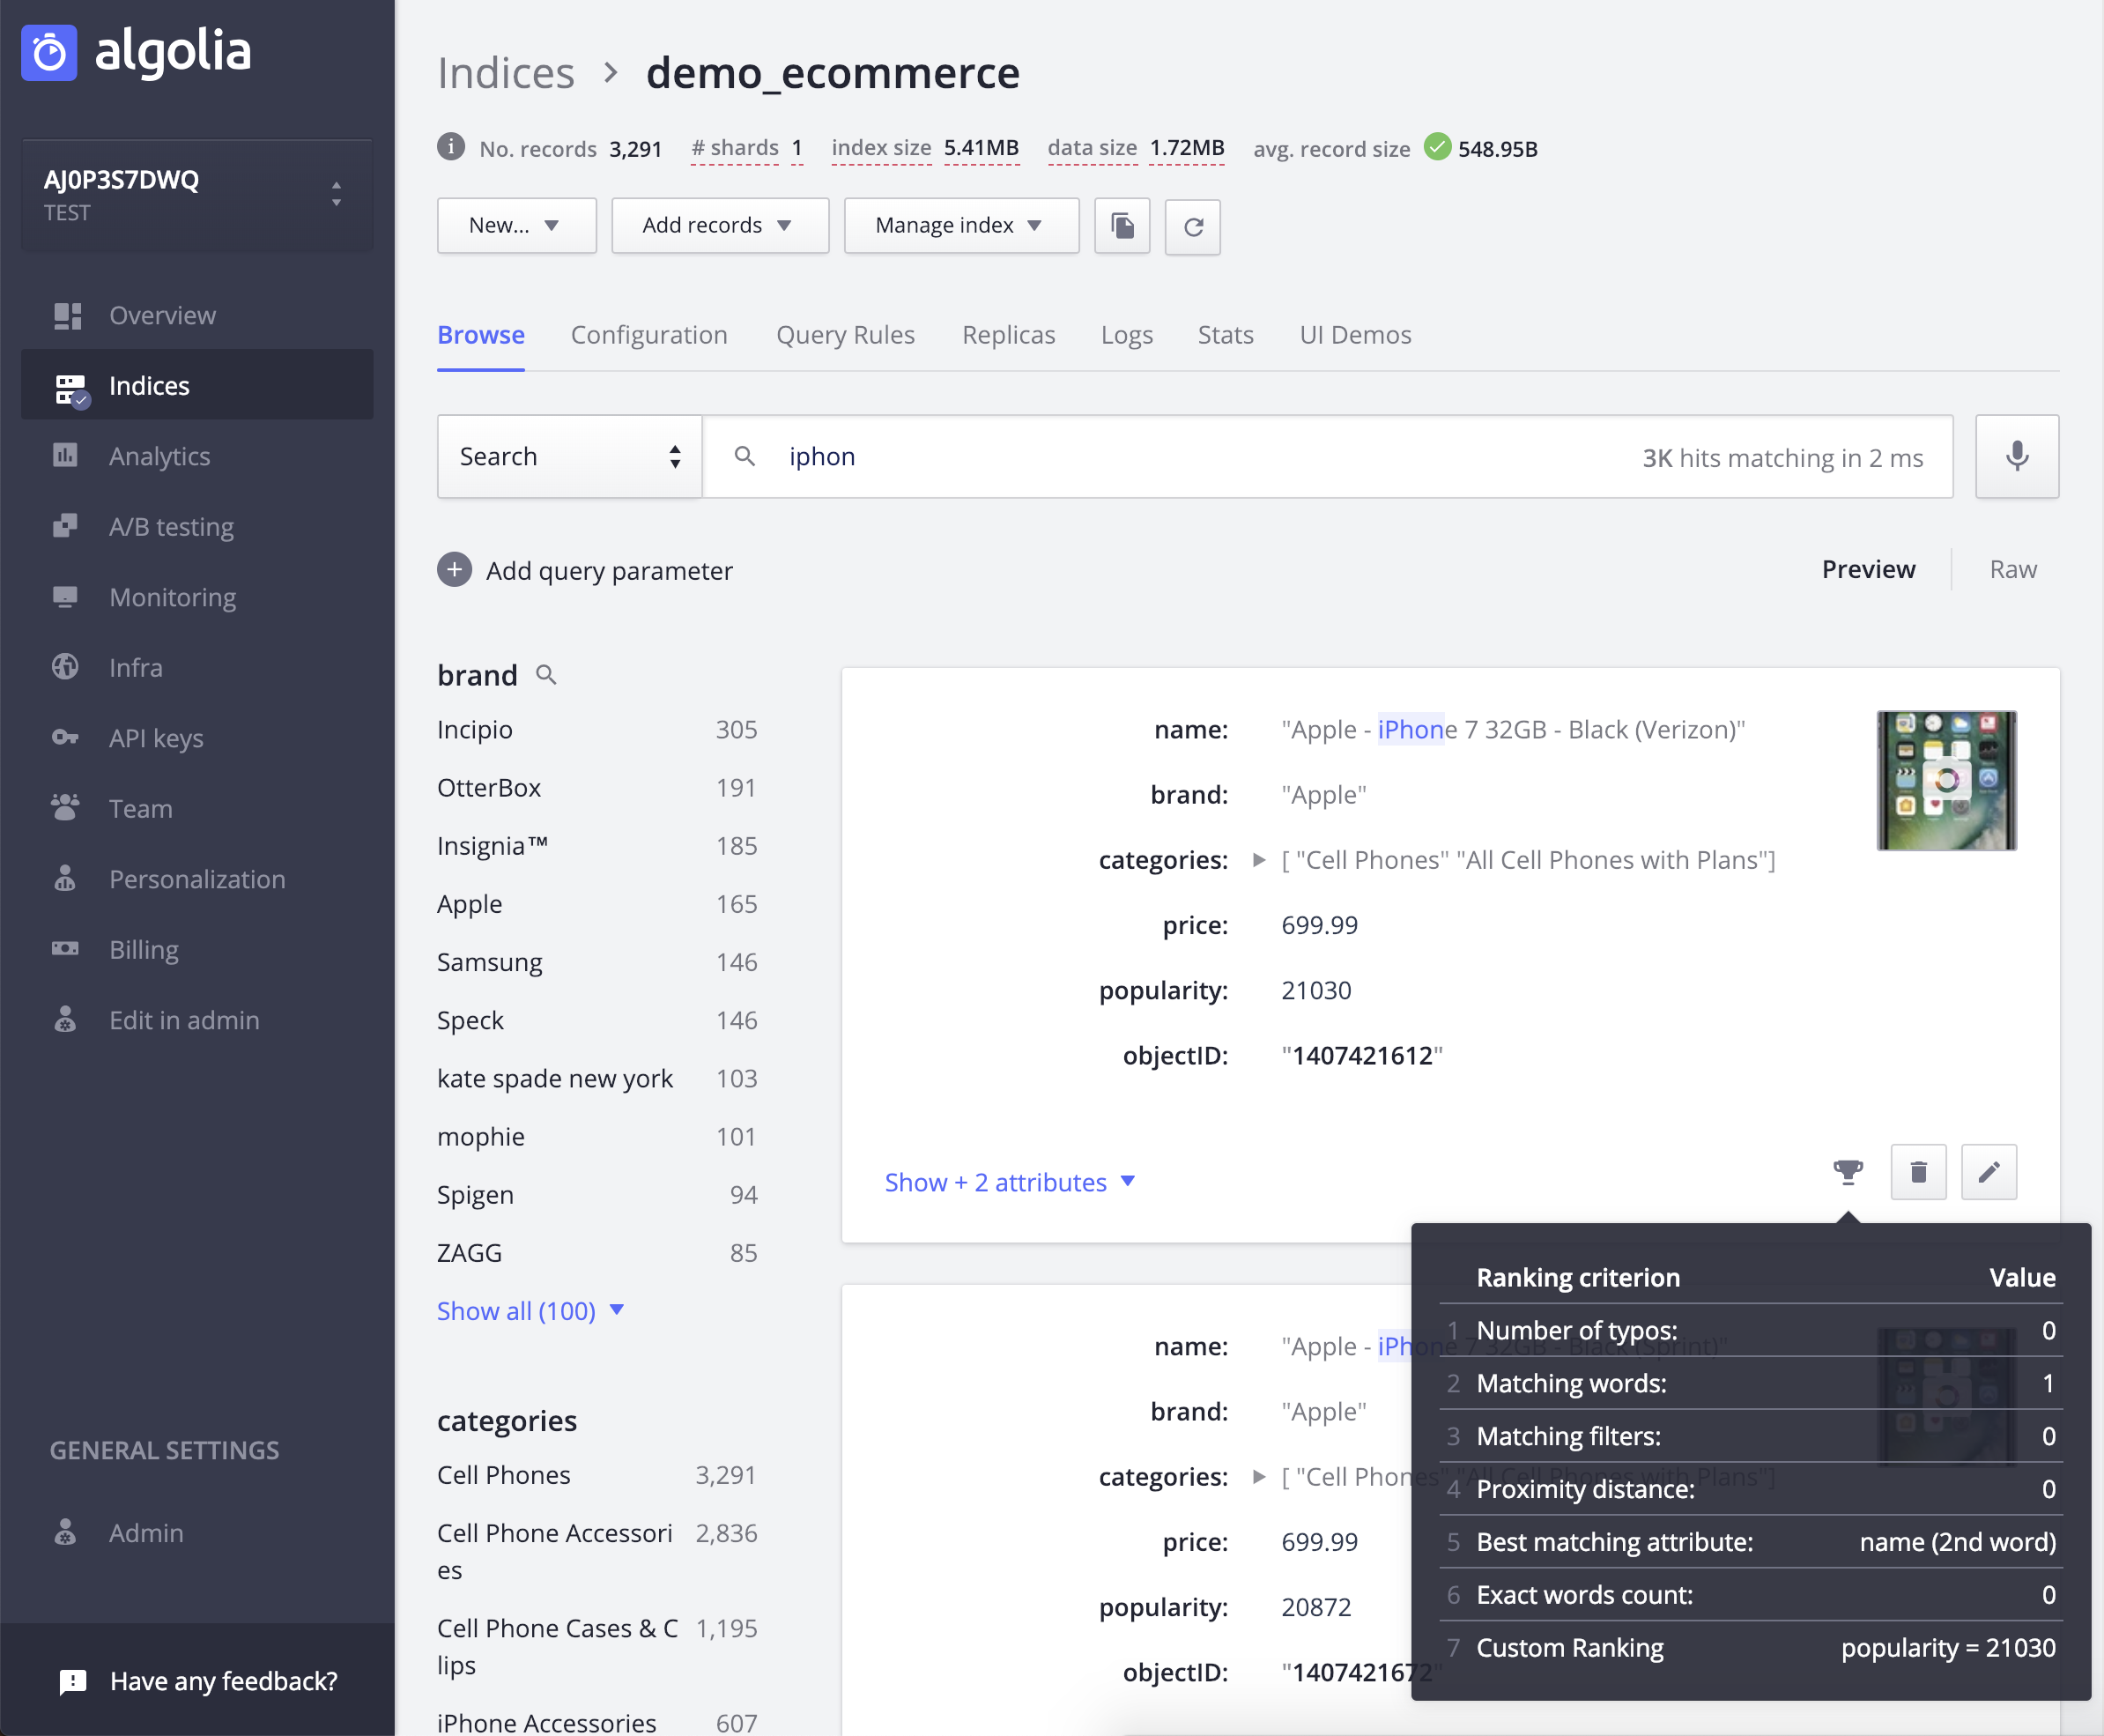Expand categories array of first record
2104x1736 pixels.
click(x=1259, y=860)
